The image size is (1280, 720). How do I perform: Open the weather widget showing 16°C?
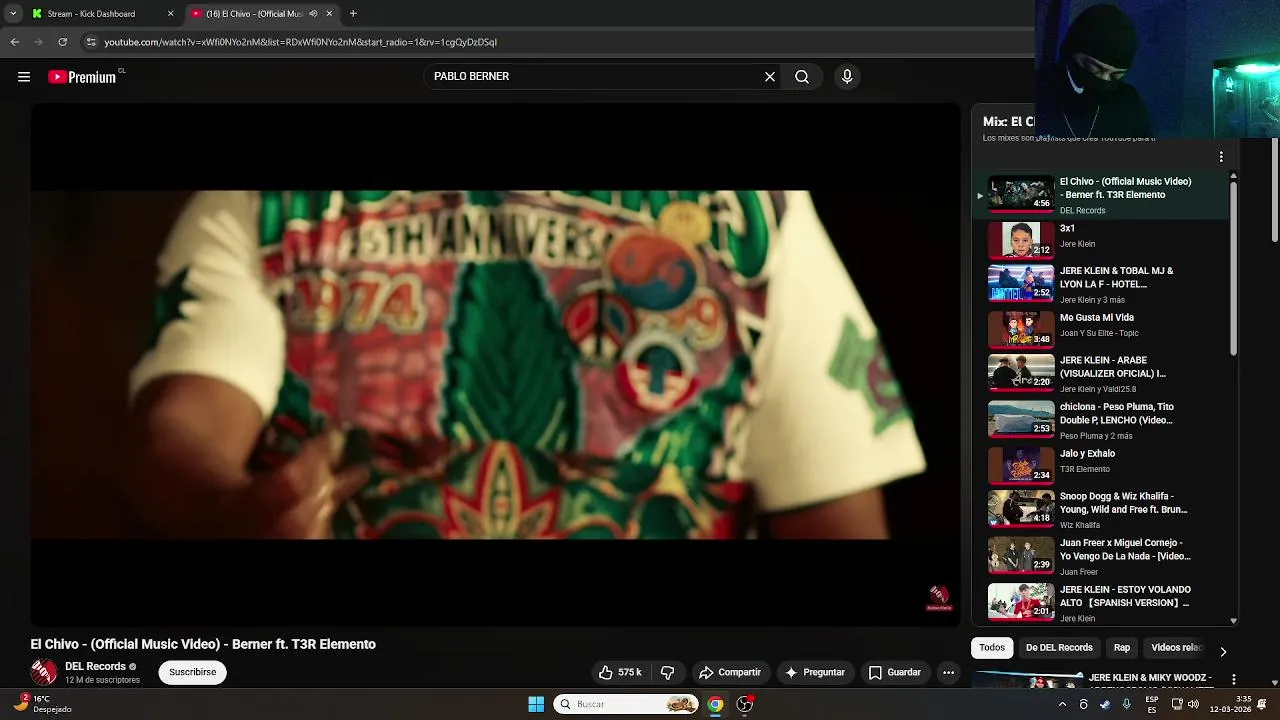coord(42,704)
